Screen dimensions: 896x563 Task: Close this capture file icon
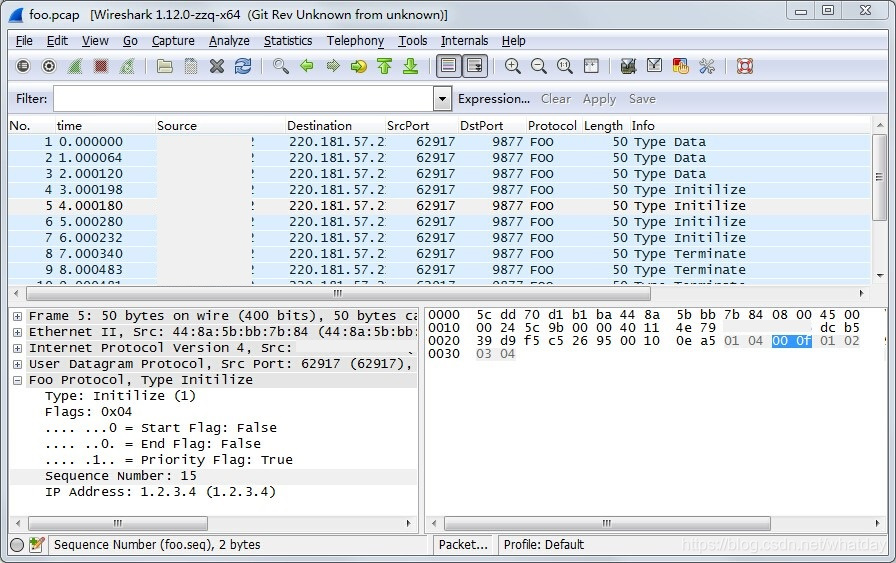pos(217,66)
